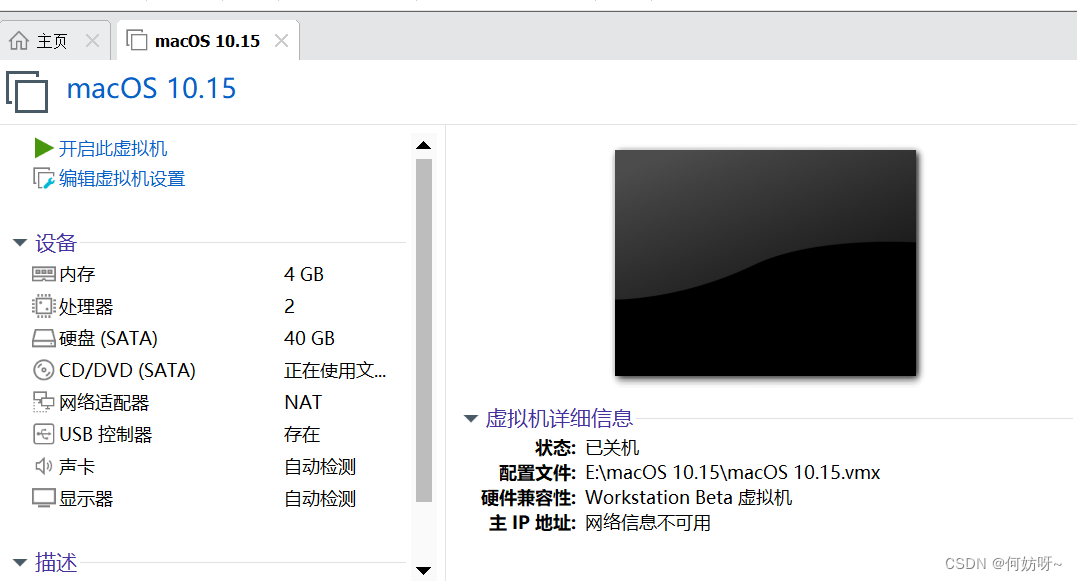Close the 主页 tab
The width and height of the screenshot is (1077, 581).
click(x=92, y=41)
